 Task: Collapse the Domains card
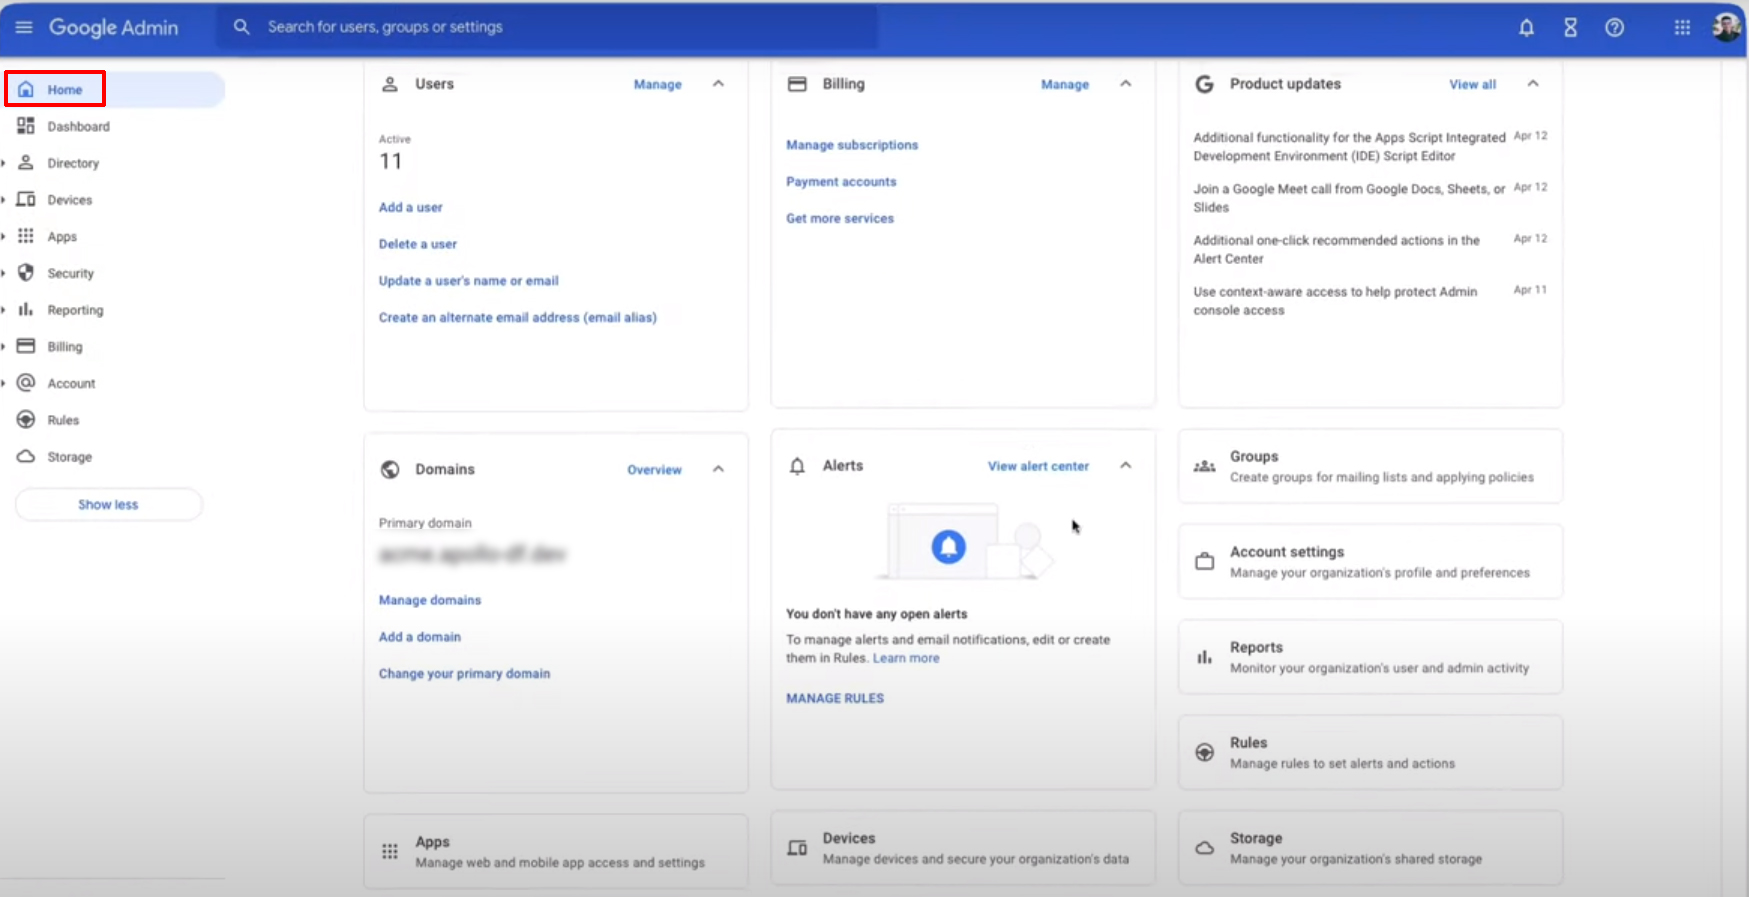[x=718, y=469]
